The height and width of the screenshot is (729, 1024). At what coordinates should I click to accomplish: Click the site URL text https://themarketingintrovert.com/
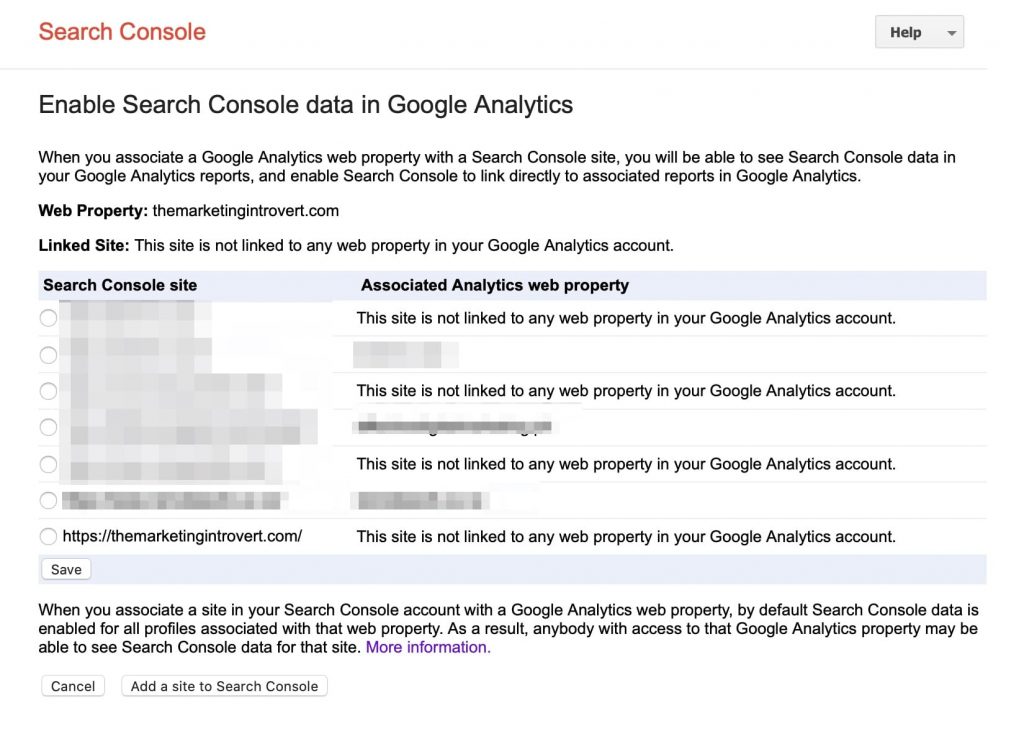click(x=182, y=536)
